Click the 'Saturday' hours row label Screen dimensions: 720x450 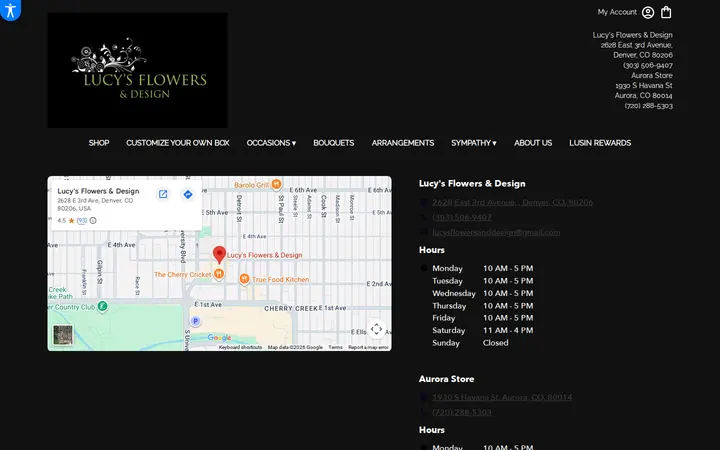point(448,330)
